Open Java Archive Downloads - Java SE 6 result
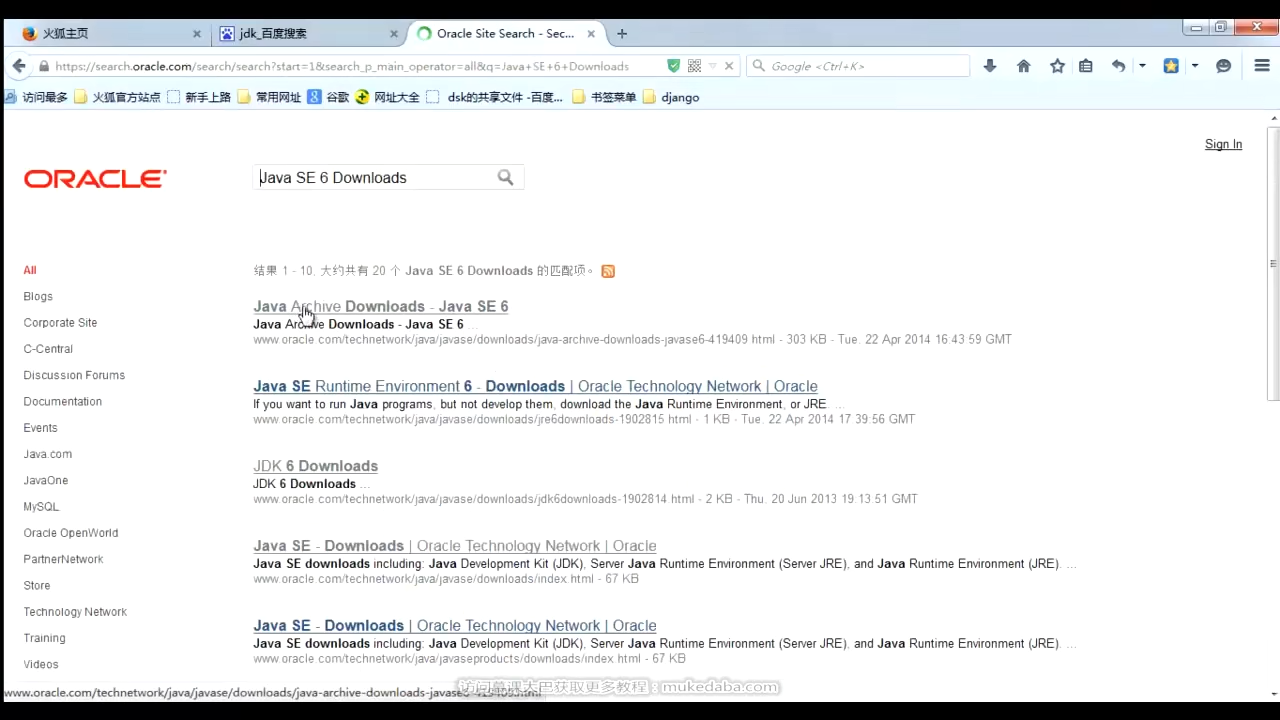 [381, 306]
